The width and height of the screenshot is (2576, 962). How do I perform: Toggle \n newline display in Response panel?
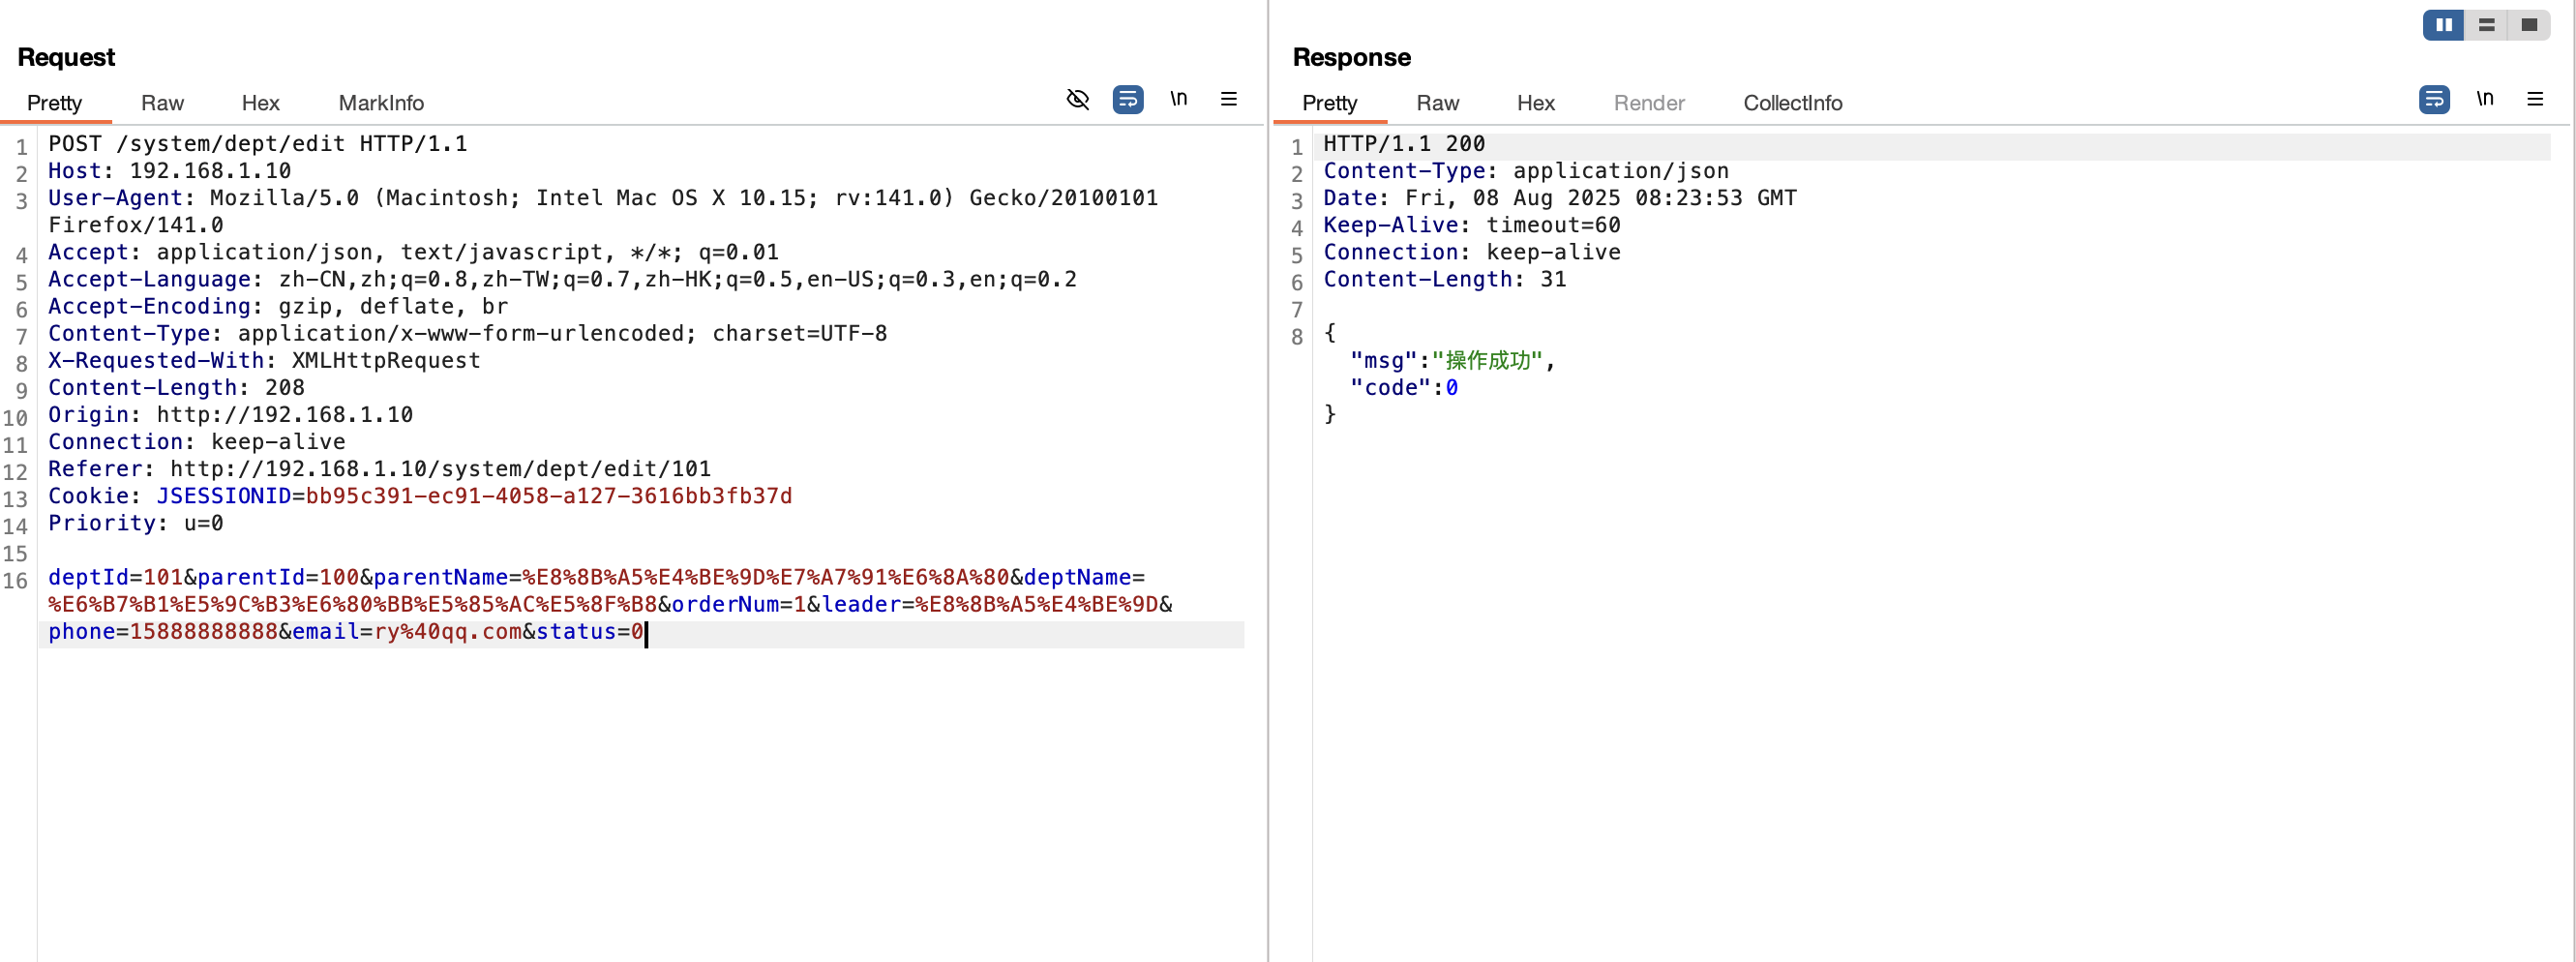(x=2485, y=98)
